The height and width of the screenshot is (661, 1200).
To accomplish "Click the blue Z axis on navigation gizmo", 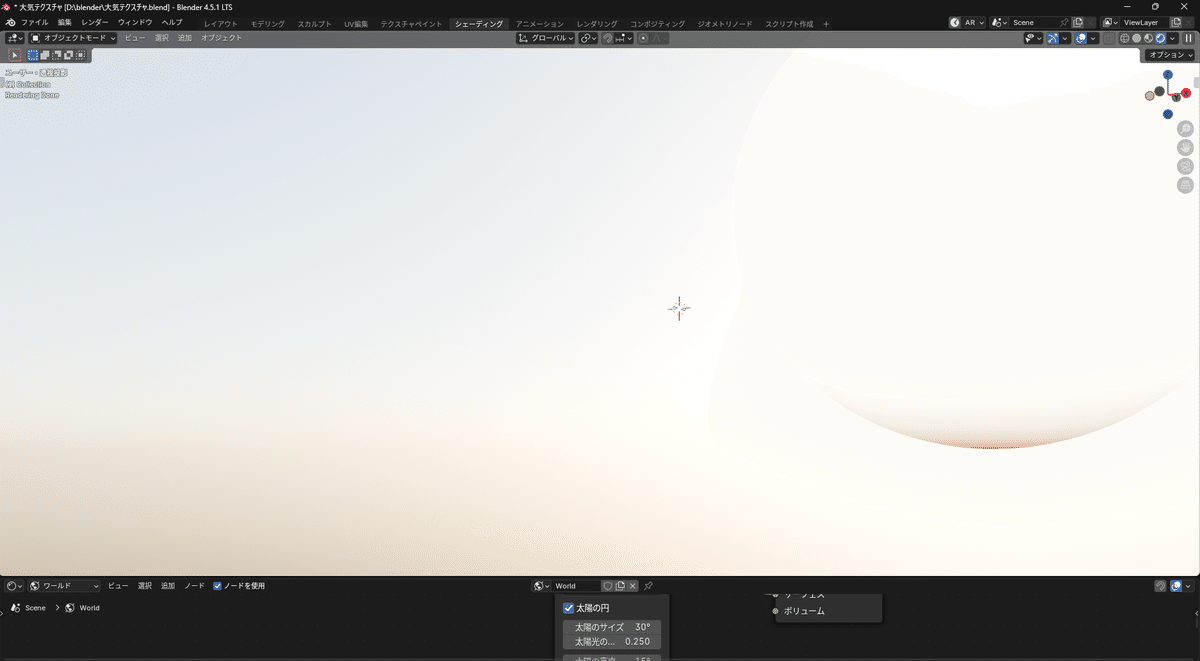I will 1168,75.
